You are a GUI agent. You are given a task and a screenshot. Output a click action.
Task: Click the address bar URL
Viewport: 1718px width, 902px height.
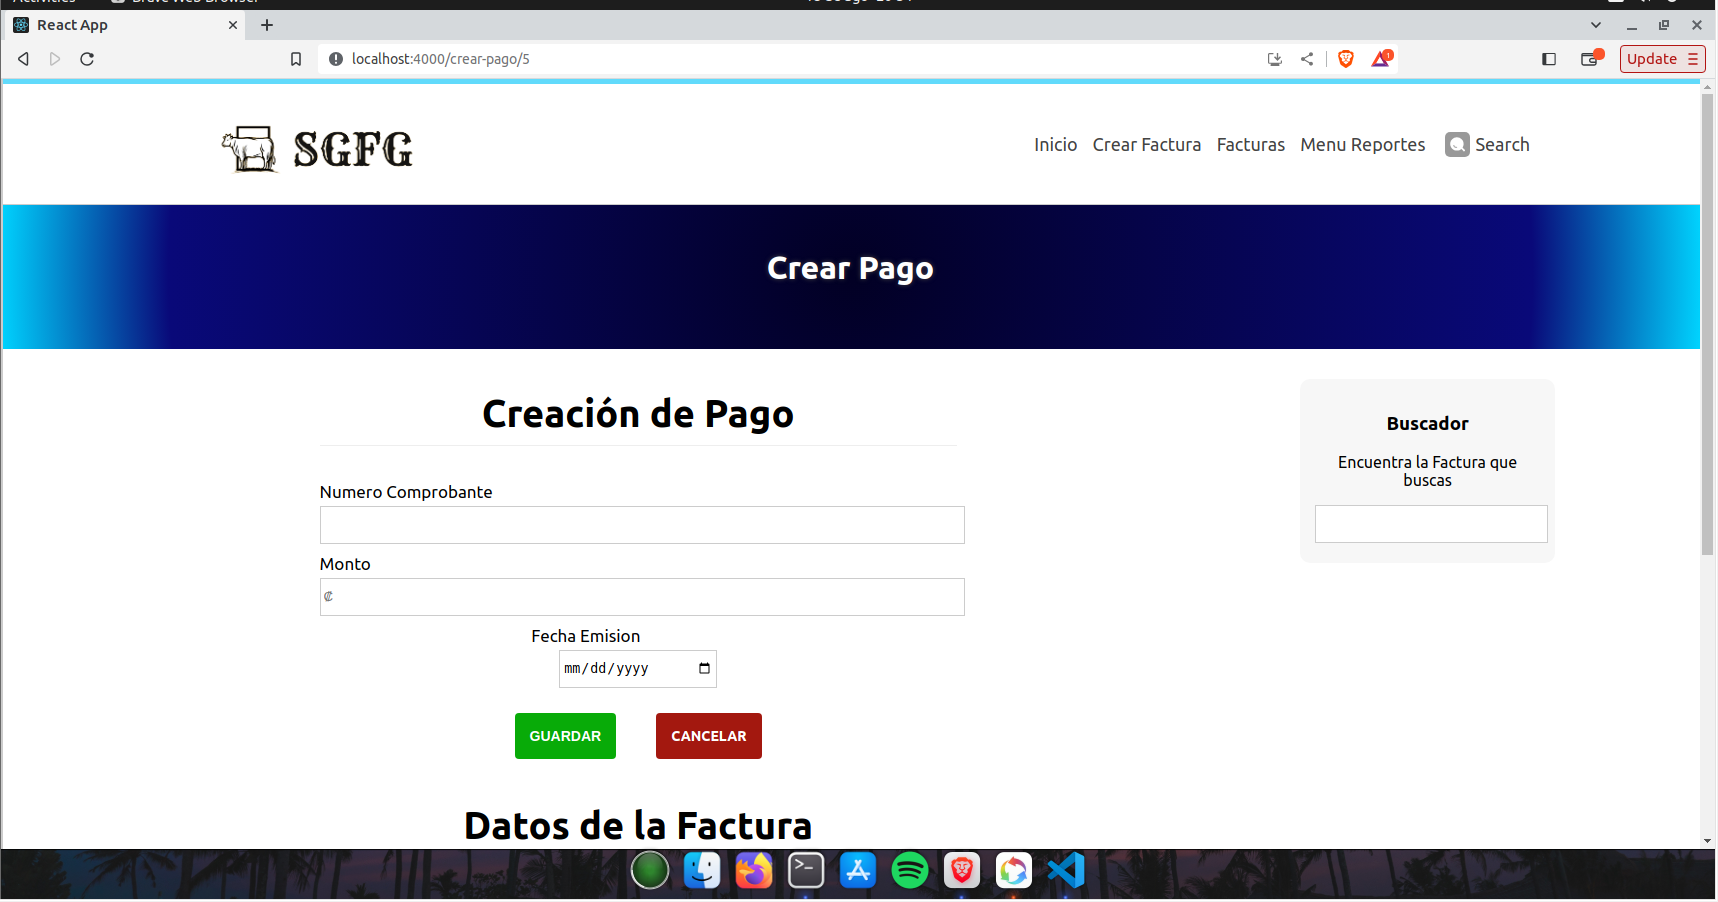(441, 59)
